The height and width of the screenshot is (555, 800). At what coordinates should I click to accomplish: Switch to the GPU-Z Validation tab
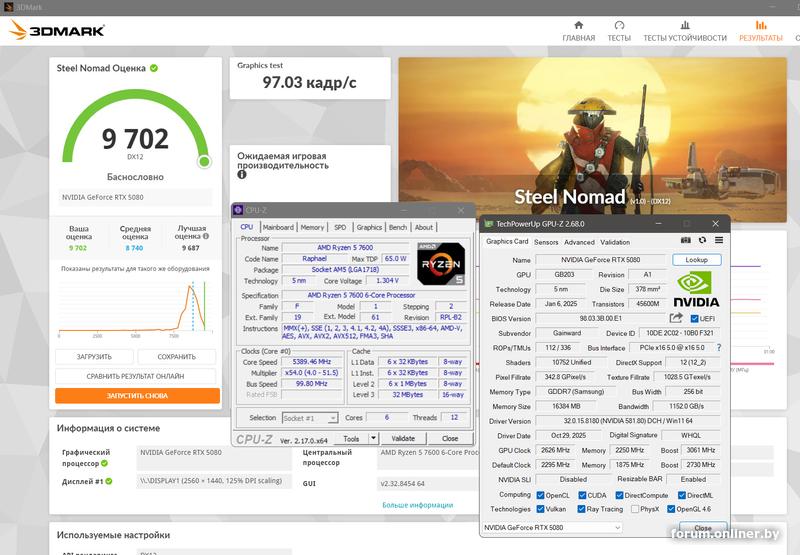click(x=615, y=242)
